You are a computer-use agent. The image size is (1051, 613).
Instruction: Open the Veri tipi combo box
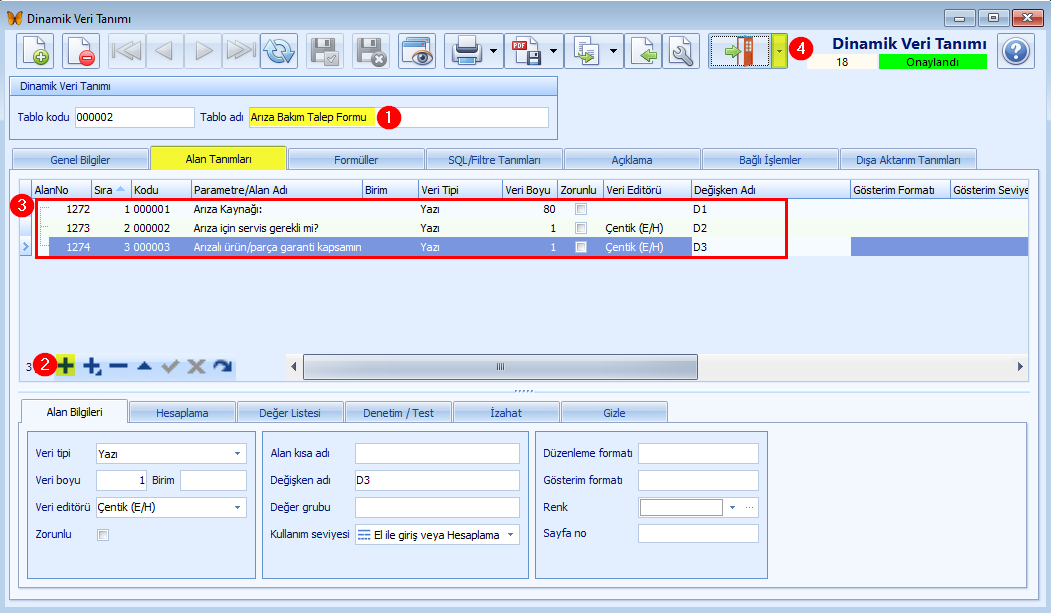(x=171, y=454)
